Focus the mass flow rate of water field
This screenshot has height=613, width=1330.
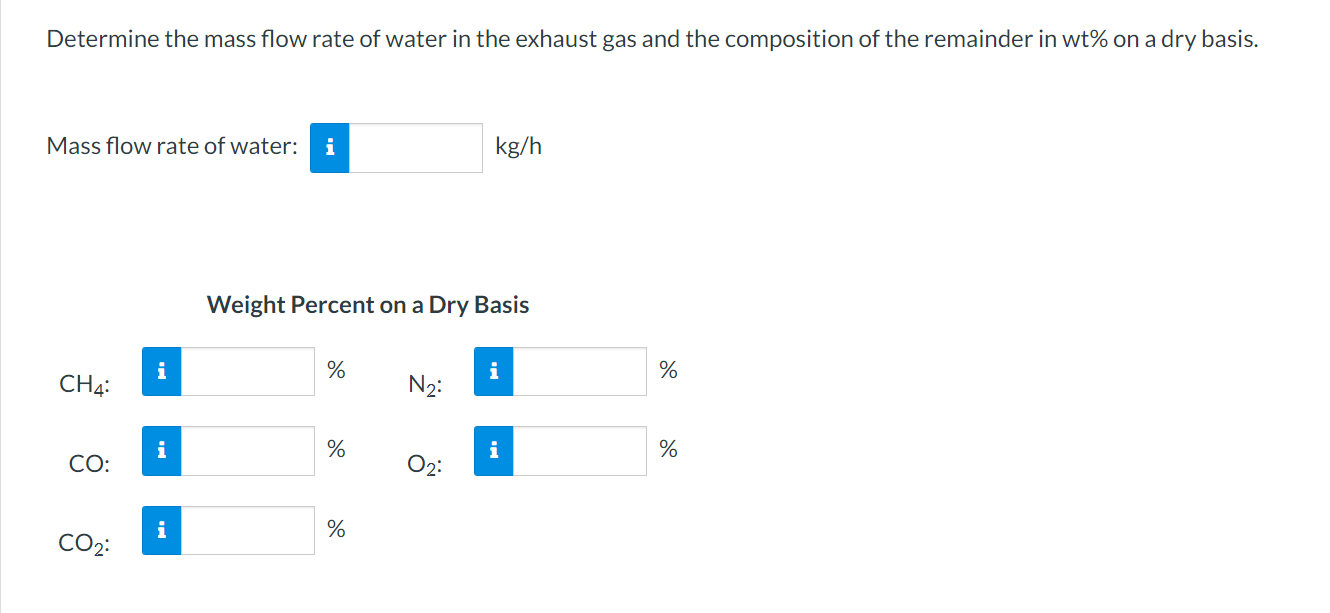tap(415, 148)
